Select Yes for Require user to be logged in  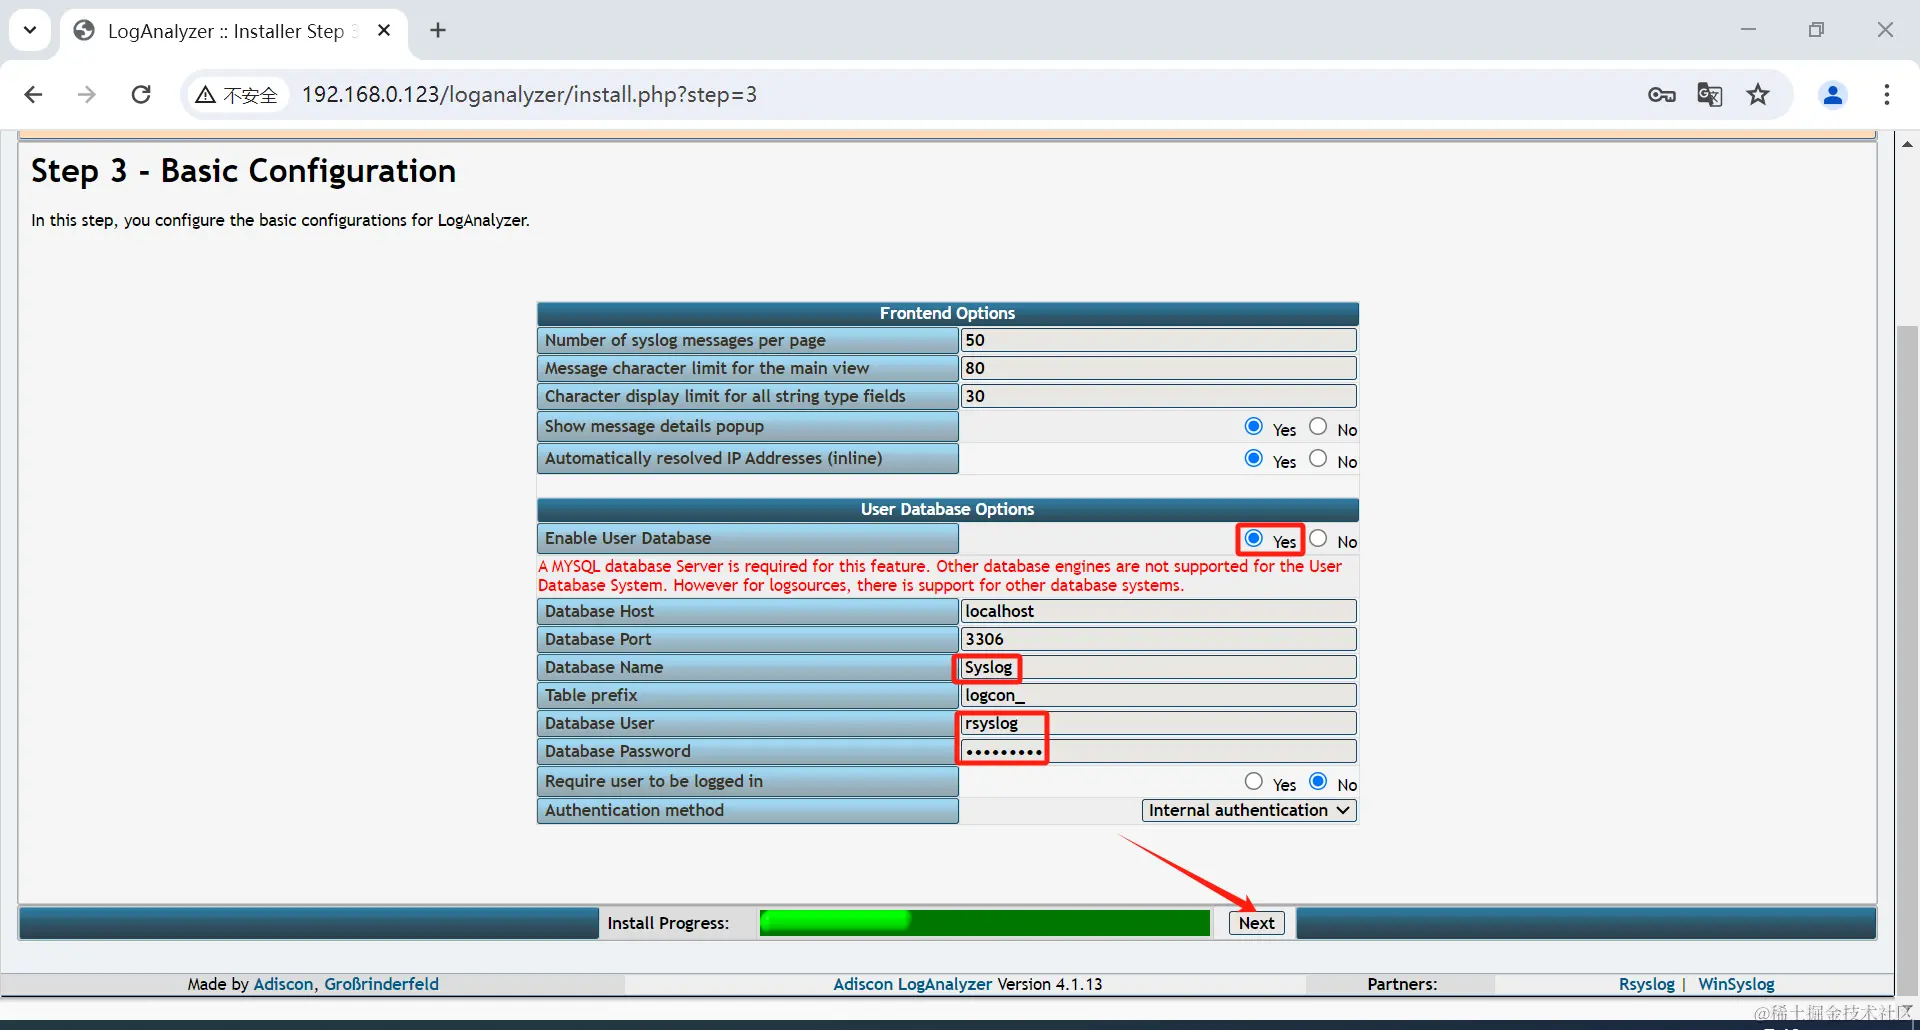1253,782
